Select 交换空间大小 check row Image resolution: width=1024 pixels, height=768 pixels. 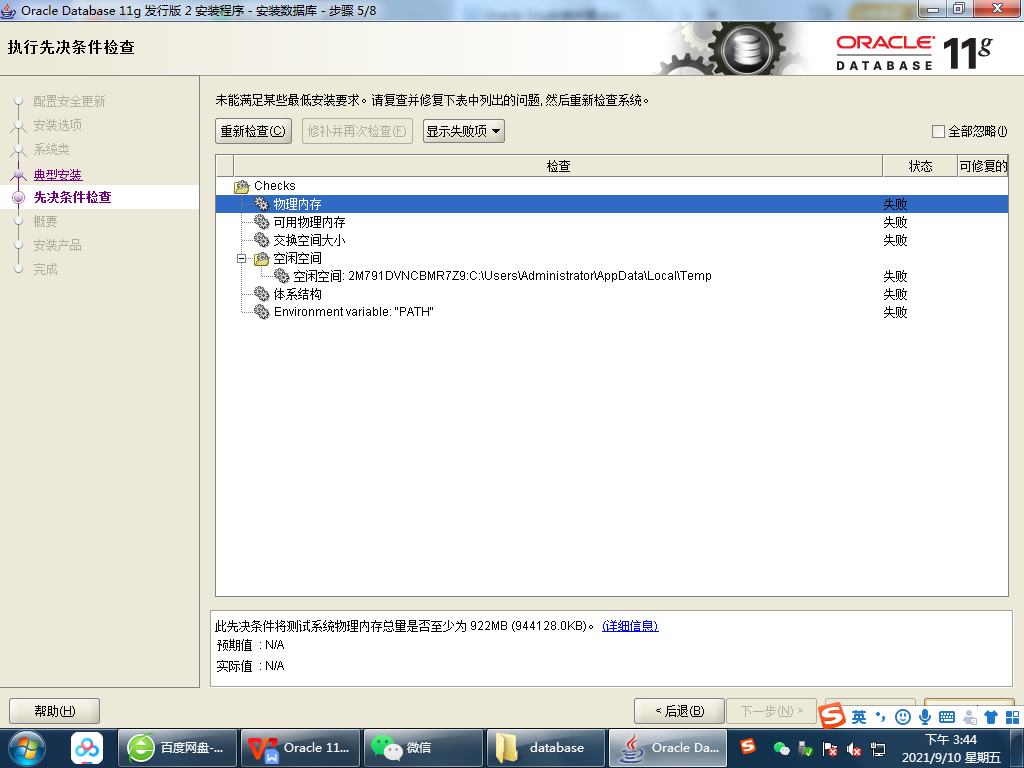612,240
